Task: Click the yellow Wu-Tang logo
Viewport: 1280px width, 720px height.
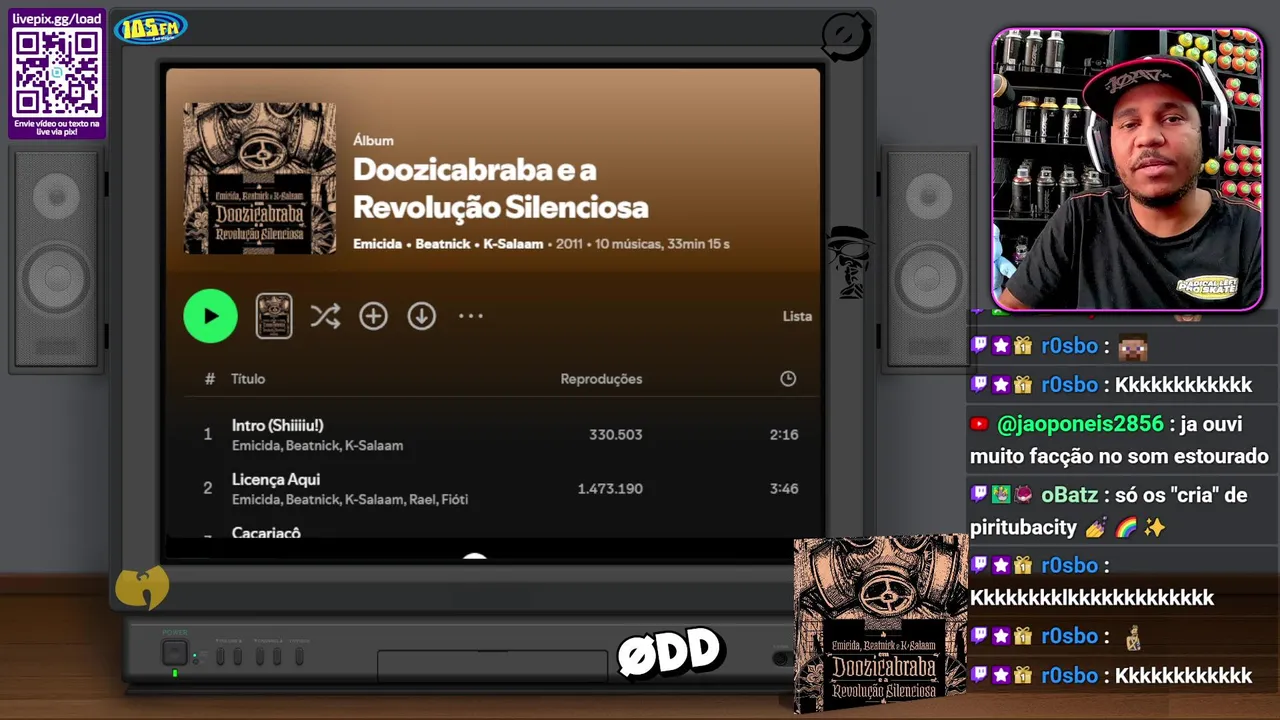Action: click(x=142, y=588)
